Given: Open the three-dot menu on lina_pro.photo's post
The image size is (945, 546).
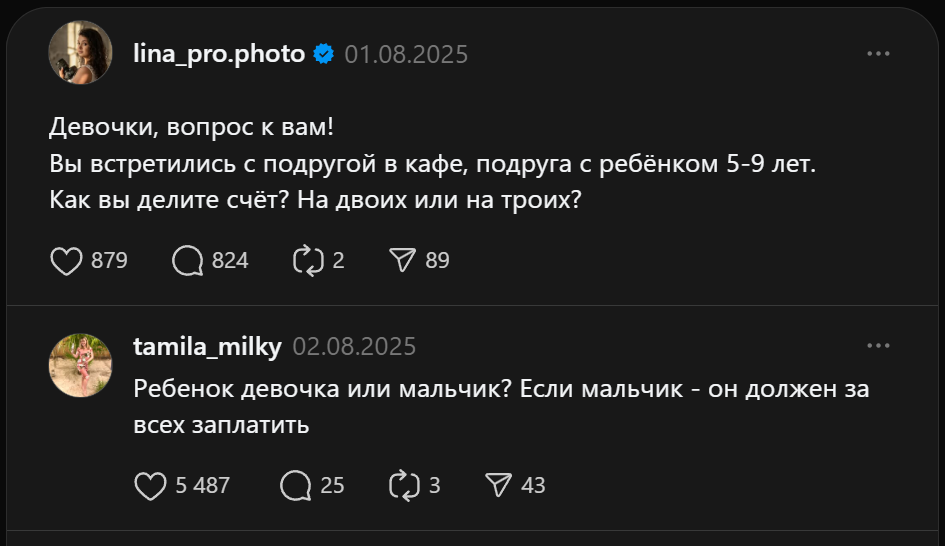Looking at the screenshot, I should point(878,54).
